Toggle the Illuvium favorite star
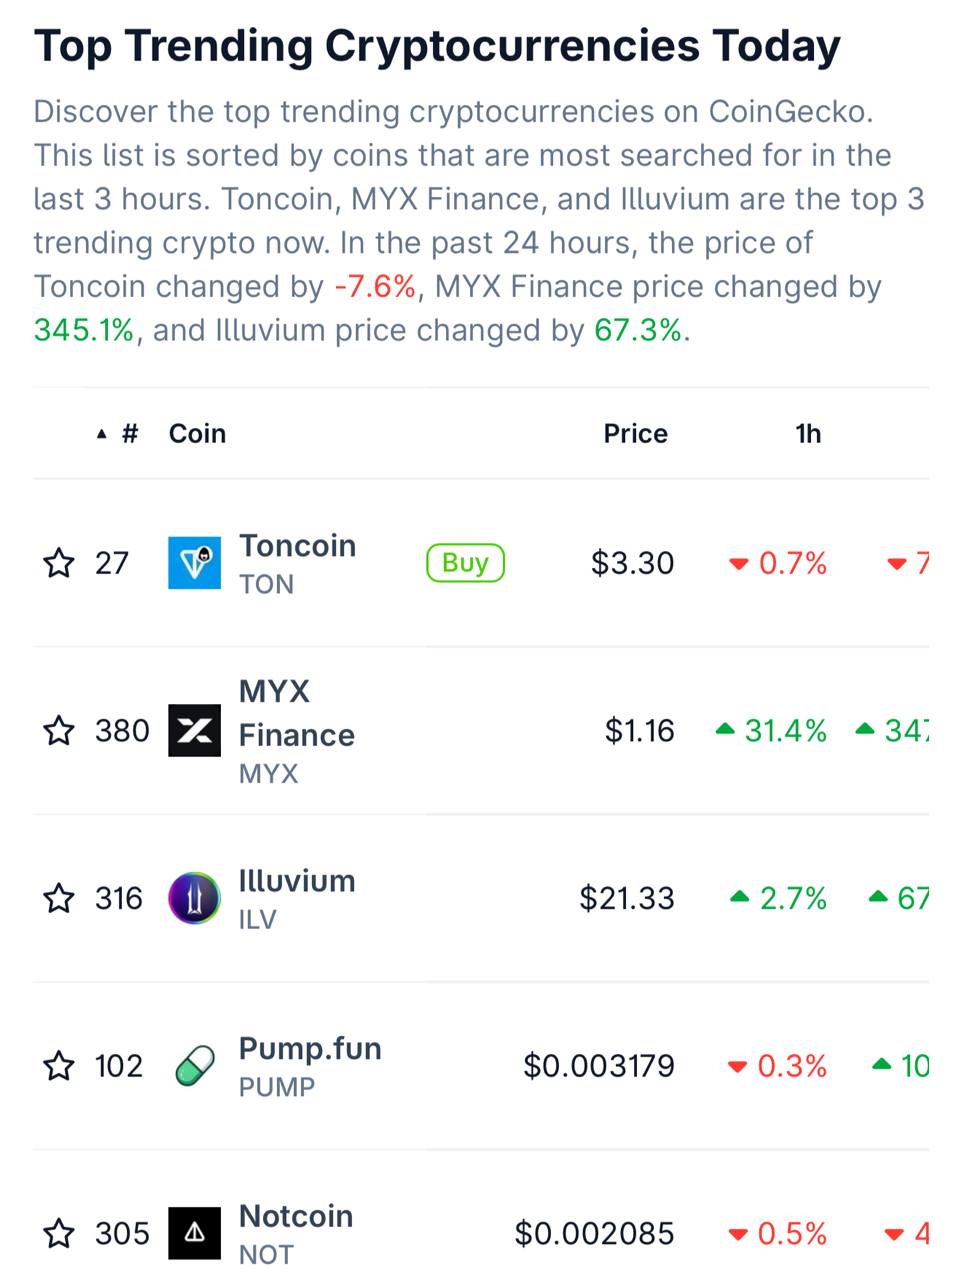Image resolution: width=962 pixels, height=1280 pixels. click(x=59, y=898)
